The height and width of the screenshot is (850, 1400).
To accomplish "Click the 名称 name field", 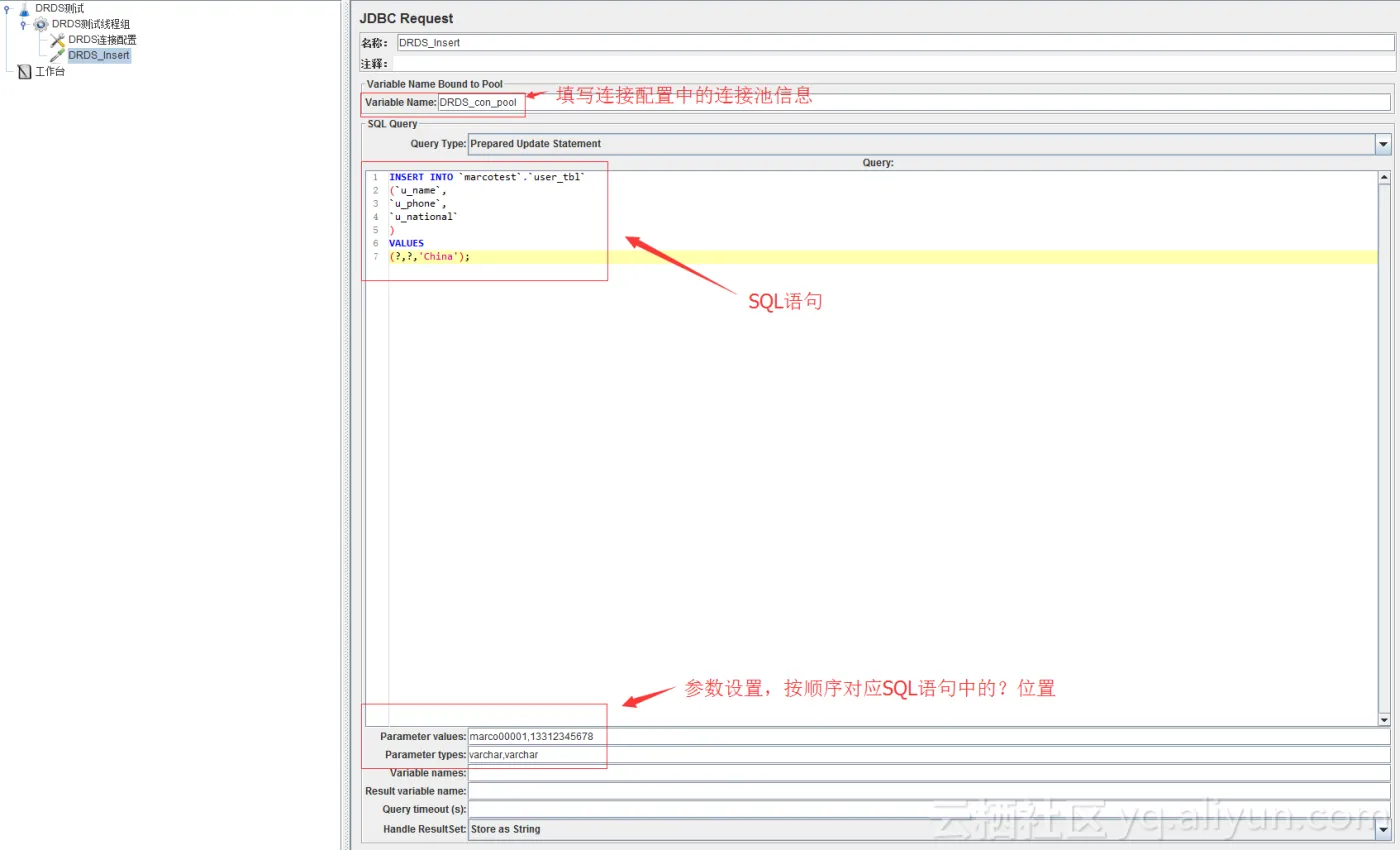I will pyautogui.click(x=895, y=43).
